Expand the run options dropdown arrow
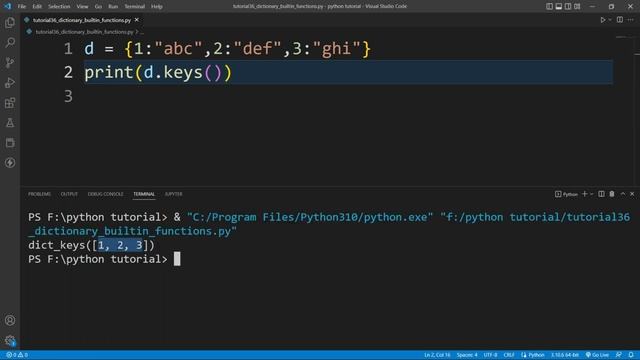 coord(610,20)
